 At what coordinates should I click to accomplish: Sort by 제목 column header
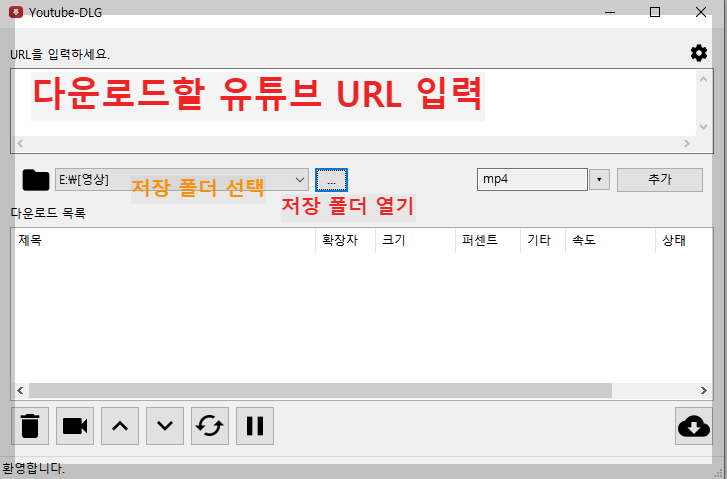(x=164, y=240)
